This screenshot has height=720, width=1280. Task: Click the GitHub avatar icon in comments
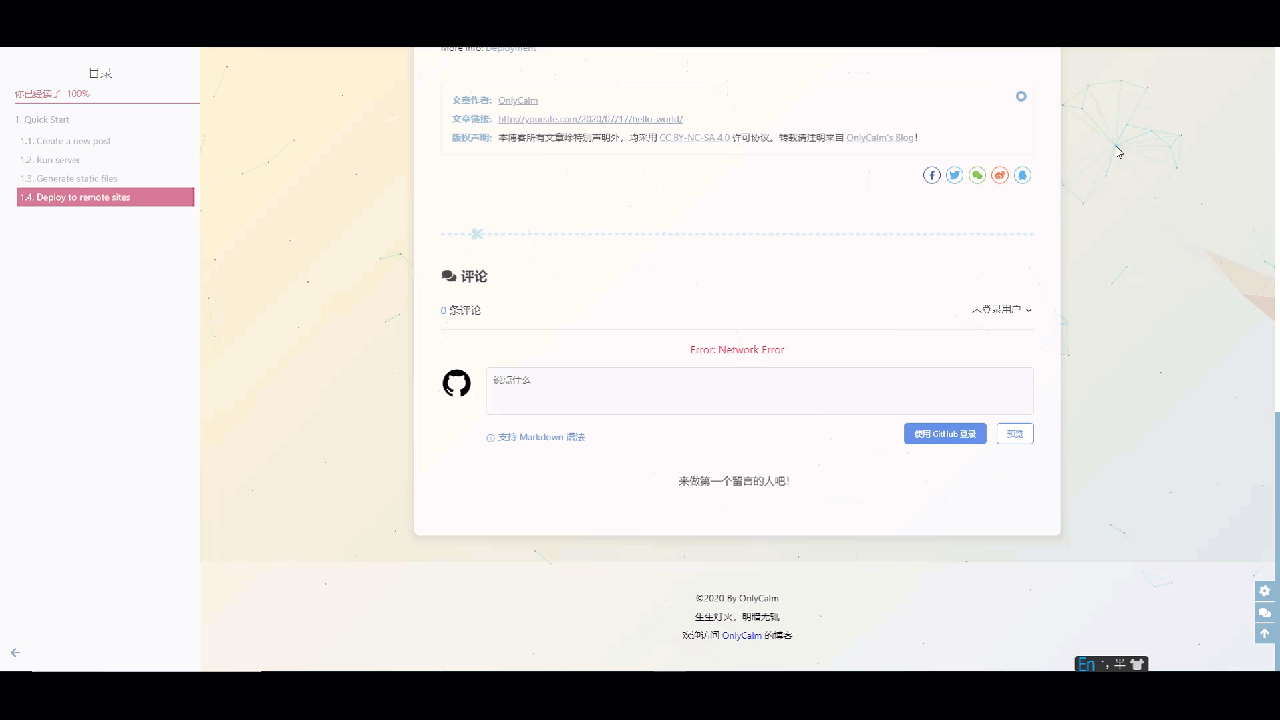point(456,383)
